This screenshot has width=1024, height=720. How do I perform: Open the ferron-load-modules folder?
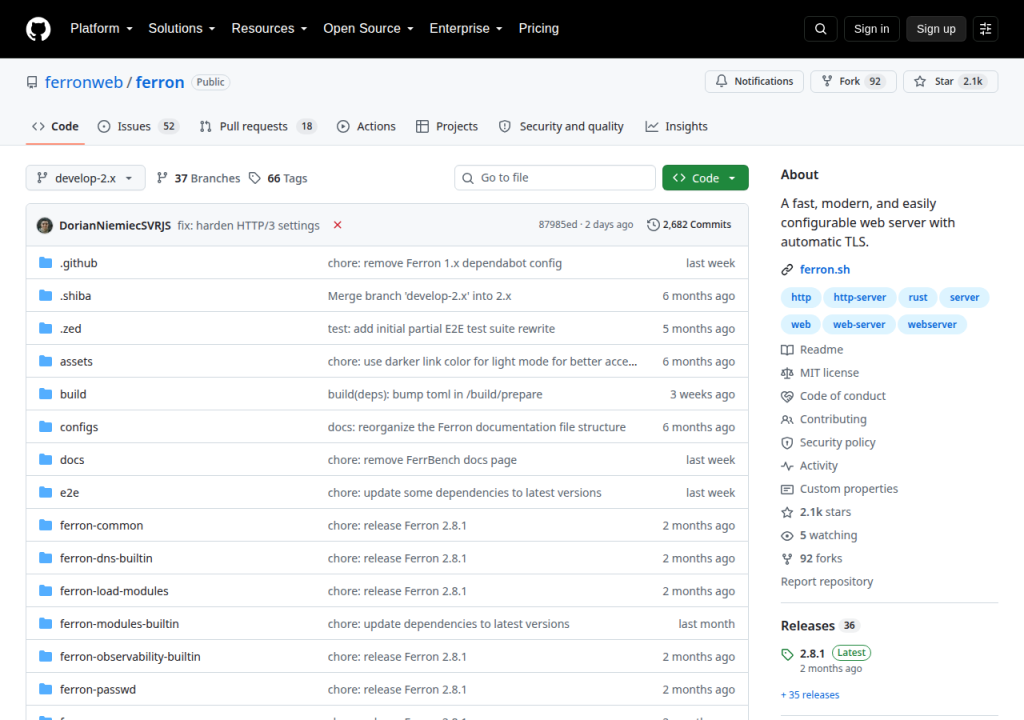[x=114, y=591]
